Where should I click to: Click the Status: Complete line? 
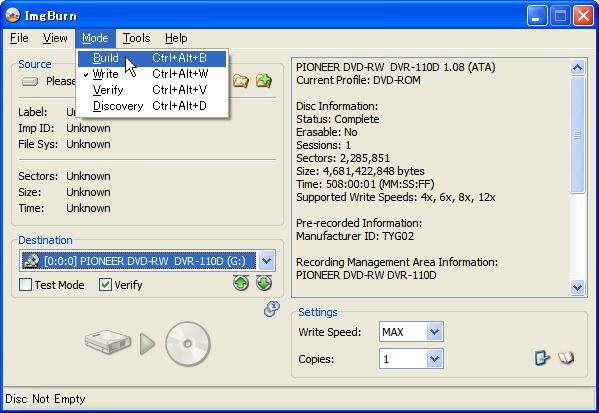[338, 119]
